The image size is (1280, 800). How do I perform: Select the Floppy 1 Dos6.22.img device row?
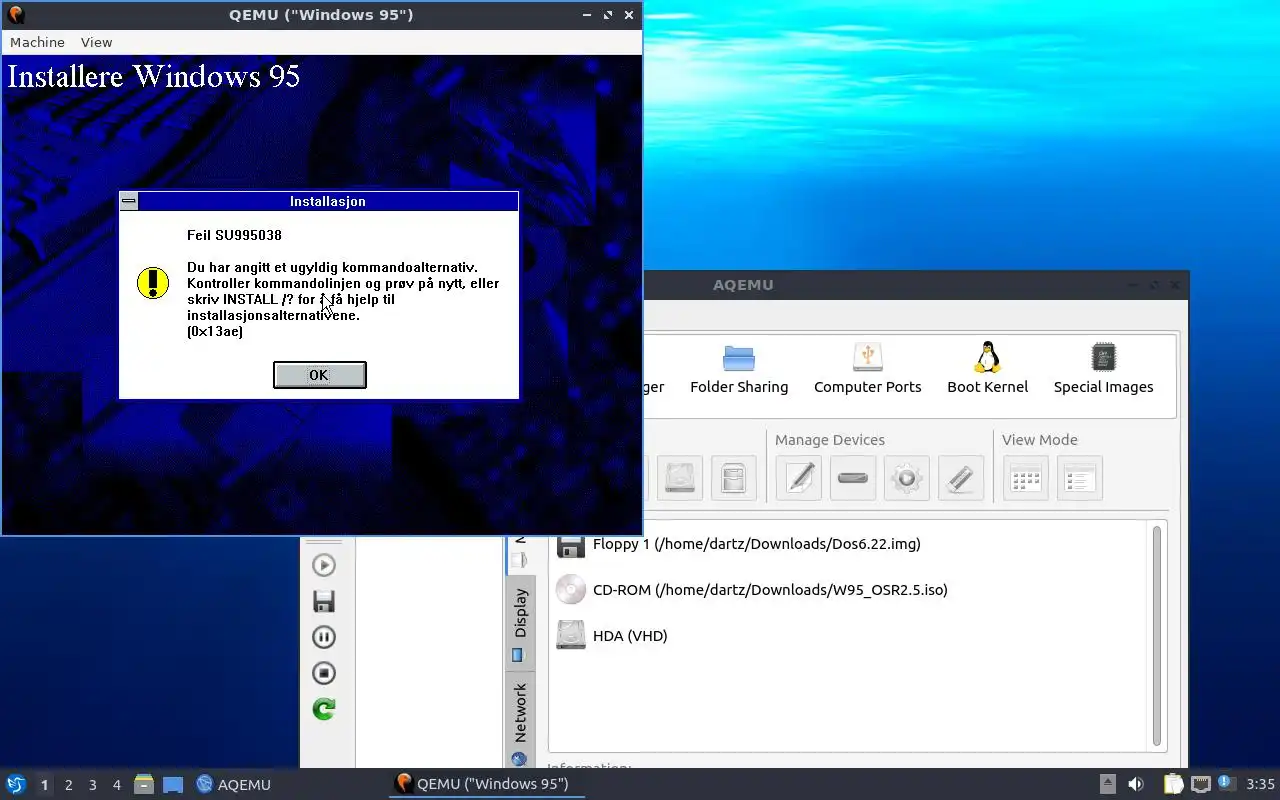pyautogui.click(x=850, y=544)
